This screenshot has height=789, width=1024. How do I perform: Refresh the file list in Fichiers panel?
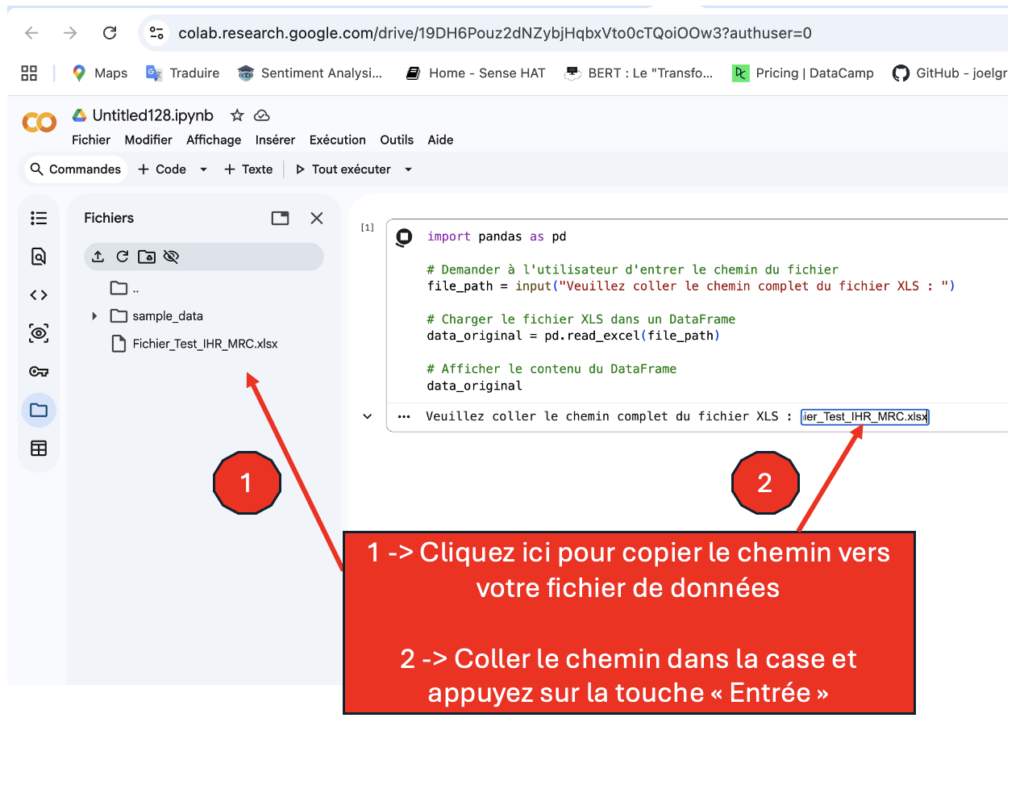point(122,257)
